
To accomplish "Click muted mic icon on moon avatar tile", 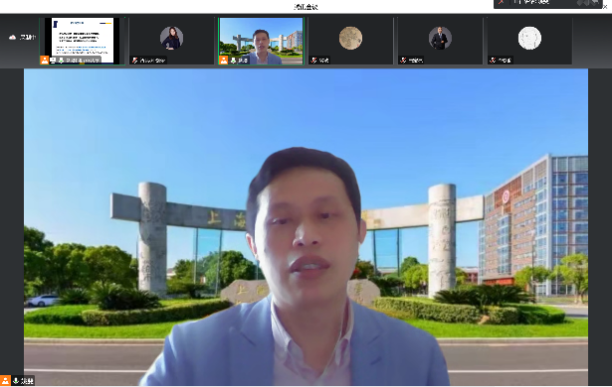I will pyautogui.click(x=313, y=60).
